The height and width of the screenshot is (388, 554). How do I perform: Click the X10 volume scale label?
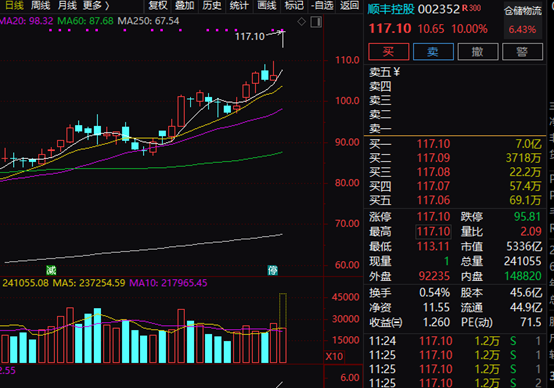point(334,356)
